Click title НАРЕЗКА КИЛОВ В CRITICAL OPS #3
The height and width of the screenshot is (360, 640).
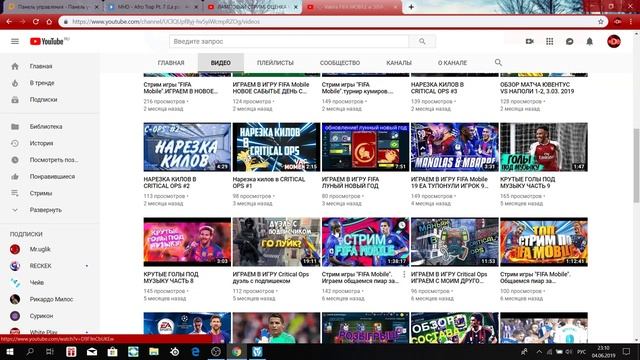point(438,88)
